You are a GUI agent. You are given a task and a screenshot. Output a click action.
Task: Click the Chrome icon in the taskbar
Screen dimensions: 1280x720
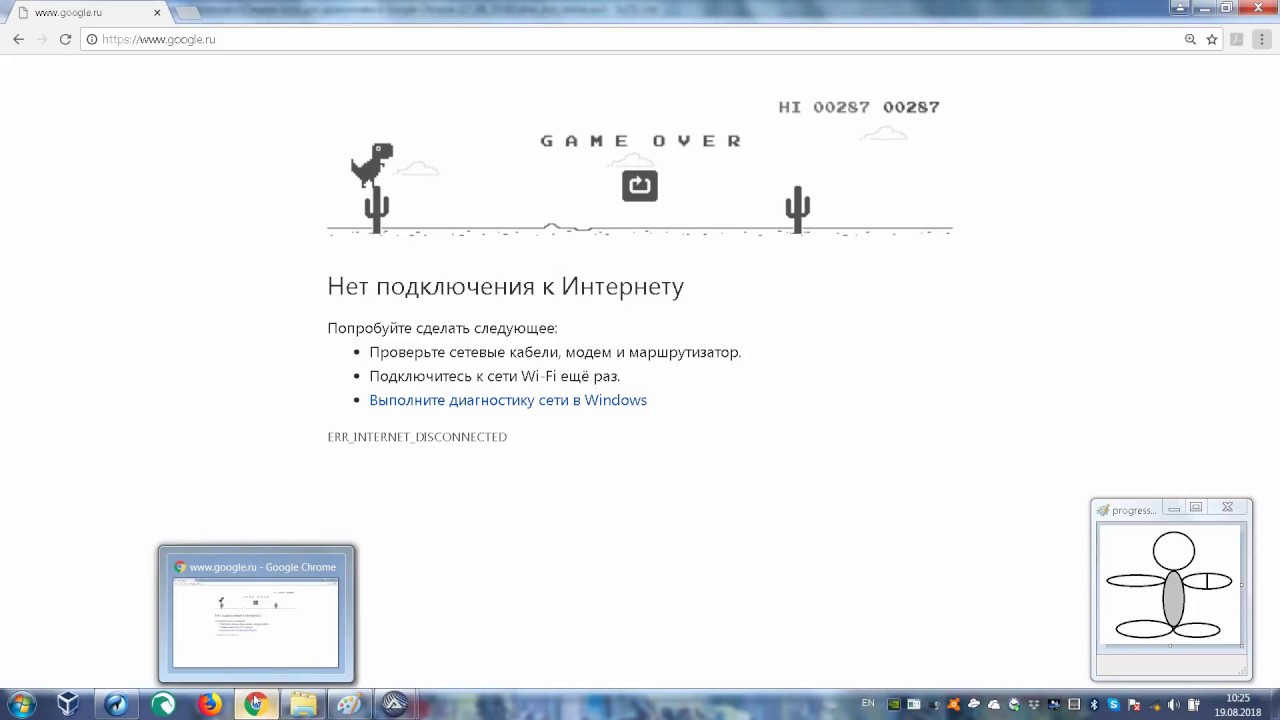(x=256, y=704)
